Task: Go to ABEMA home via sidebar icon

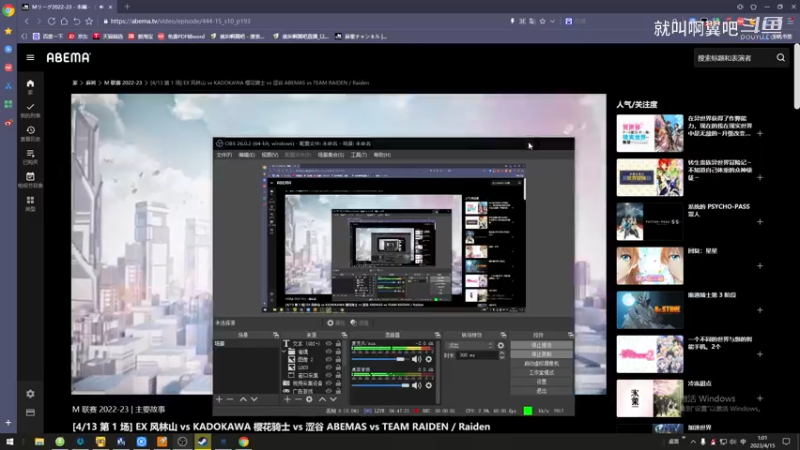Action: pos(30,84)
